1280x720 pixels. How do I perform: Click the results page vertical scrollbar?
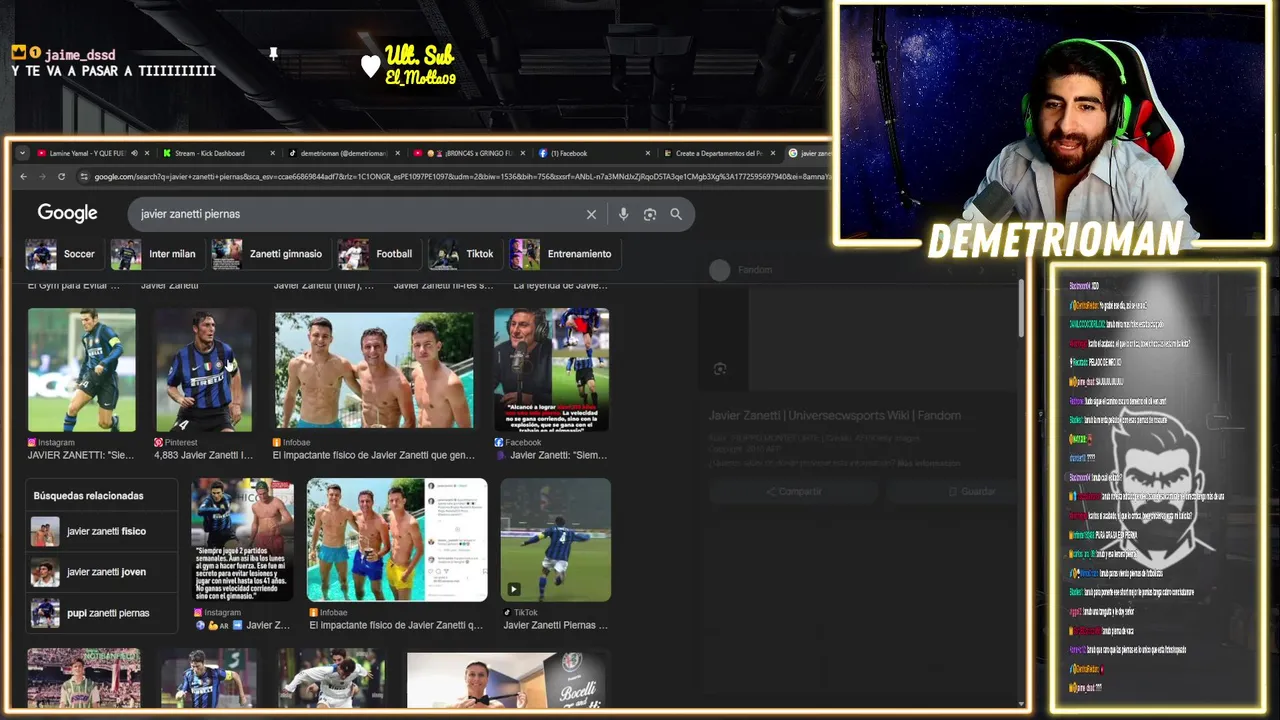coord(1021,310)
